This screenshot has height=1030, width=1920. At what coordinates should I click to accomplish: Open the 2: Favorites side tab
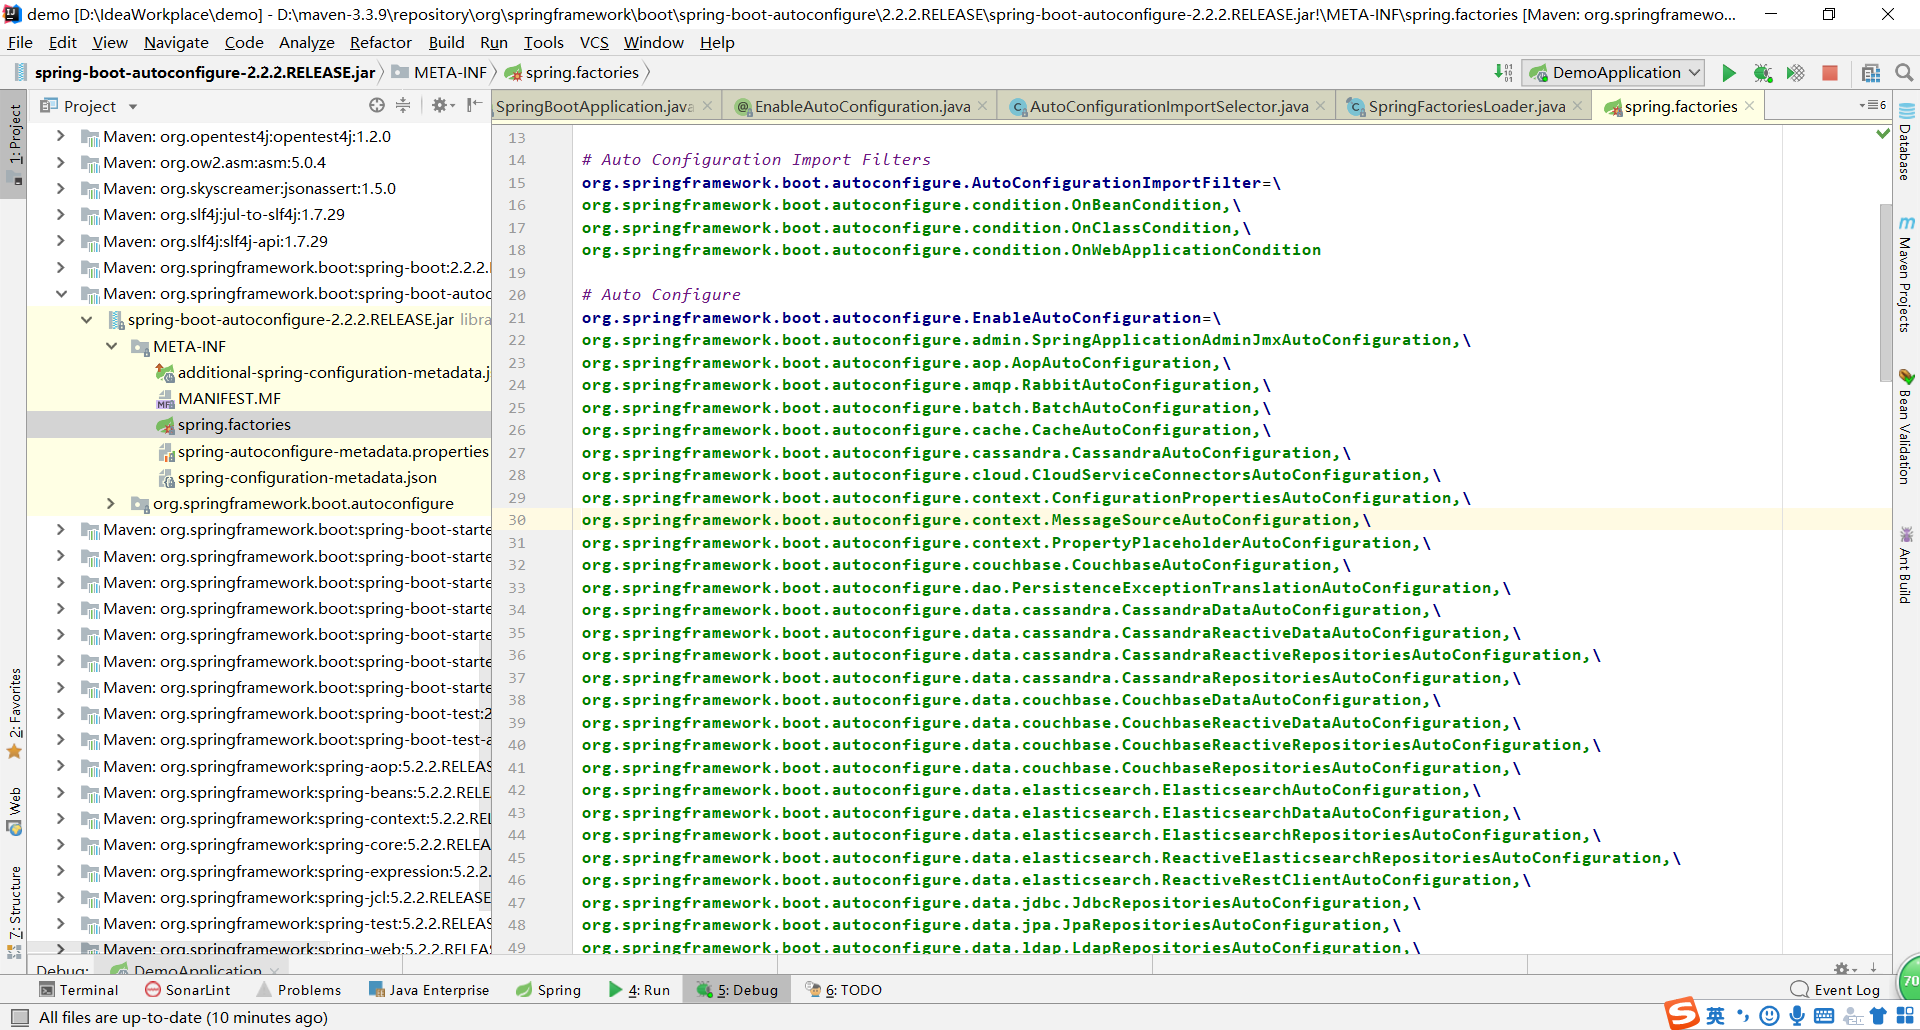14,712
